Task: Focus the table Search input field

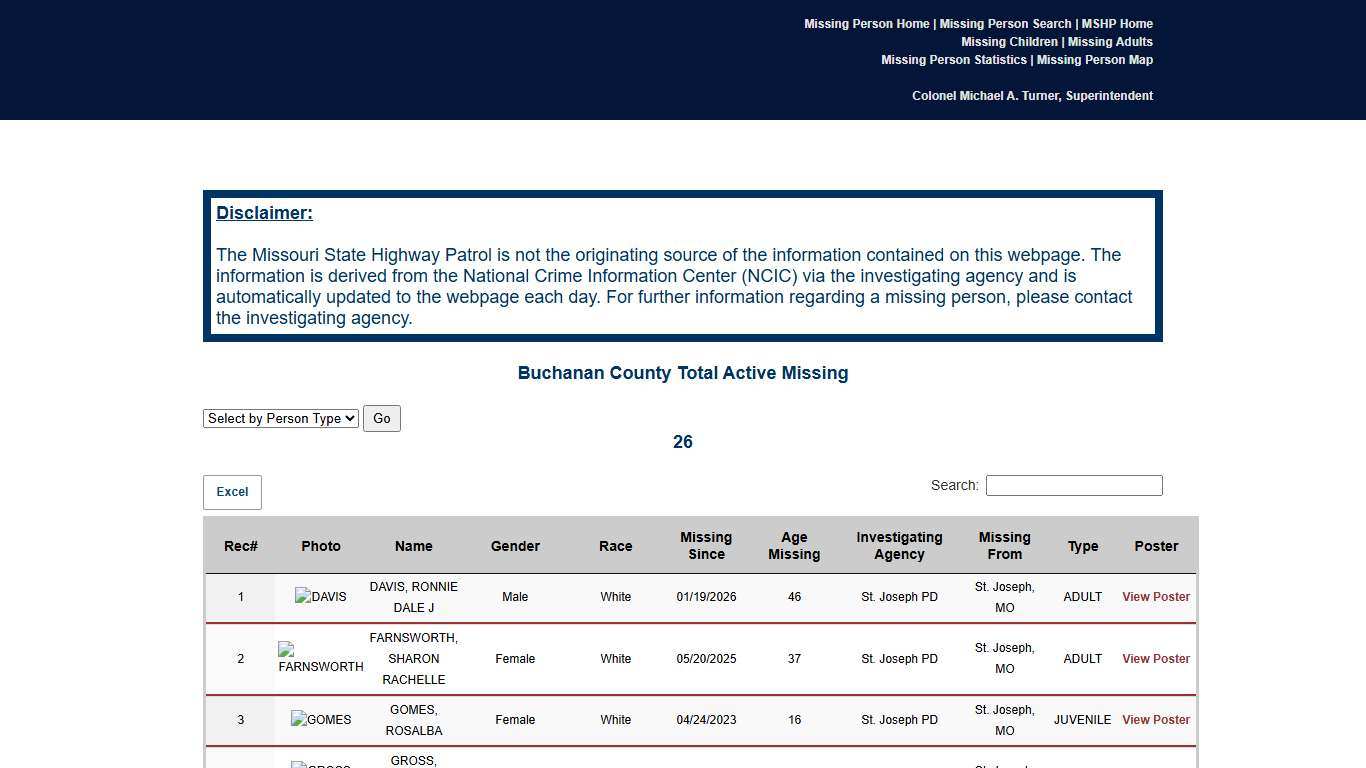Action: click(x=1073, y=486)
